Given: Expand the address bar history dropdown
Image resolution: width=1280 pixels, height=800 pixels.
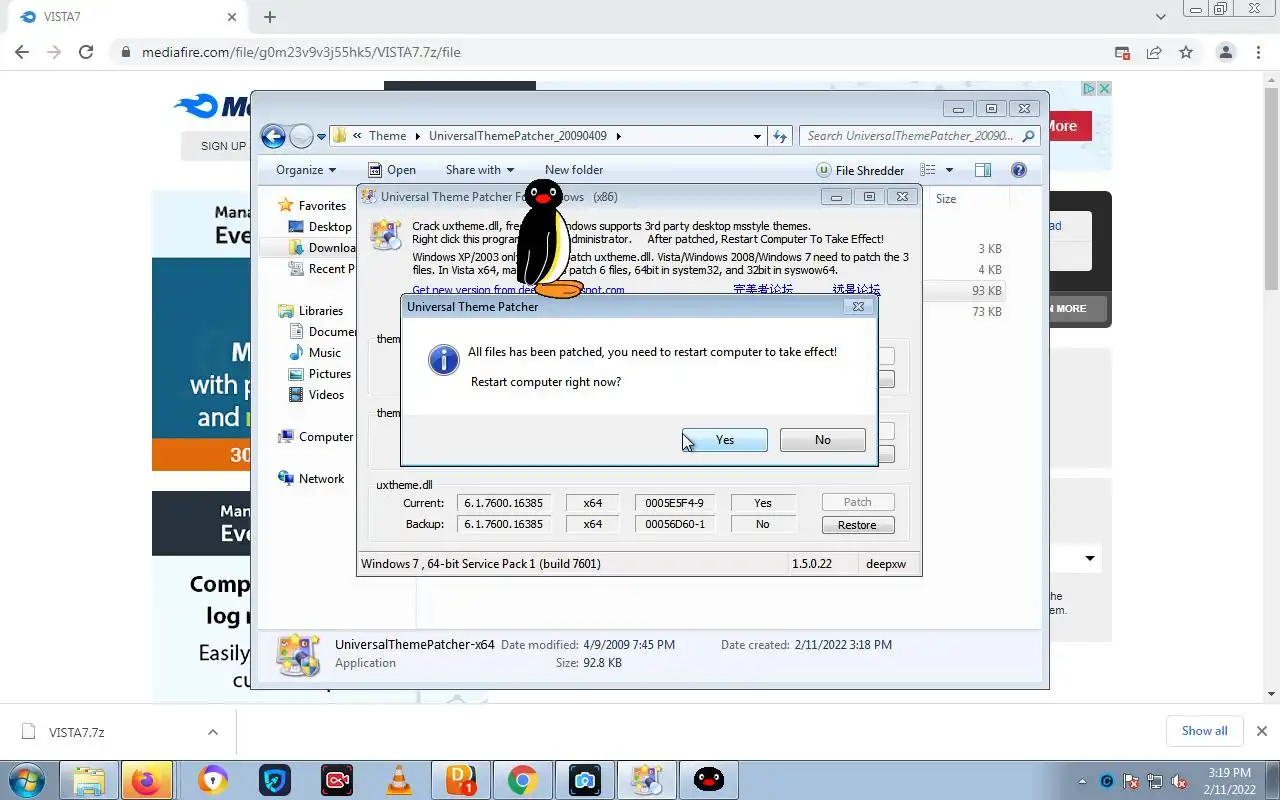Looking at the screenshot, I should (757, 136).
